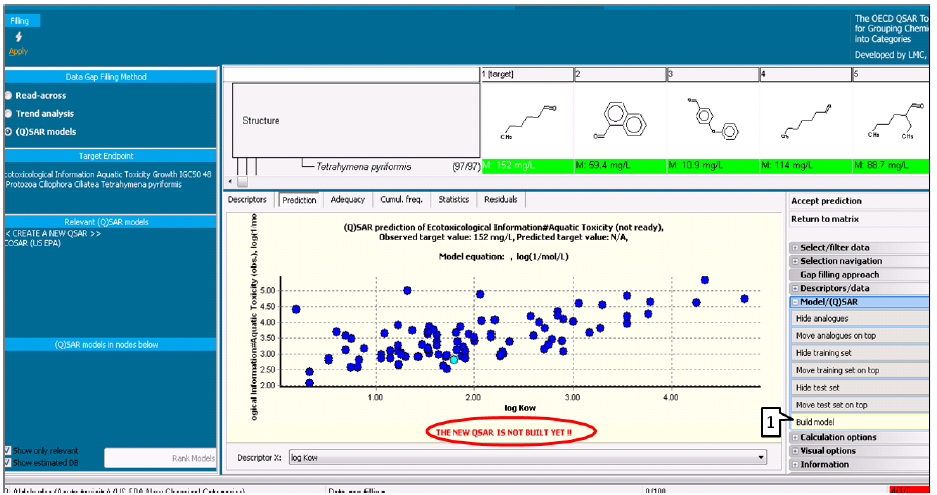The width and height of the screenshot is (937, 495).
Task: Select the chemical structure in column 4
Action: pos(805,121)
